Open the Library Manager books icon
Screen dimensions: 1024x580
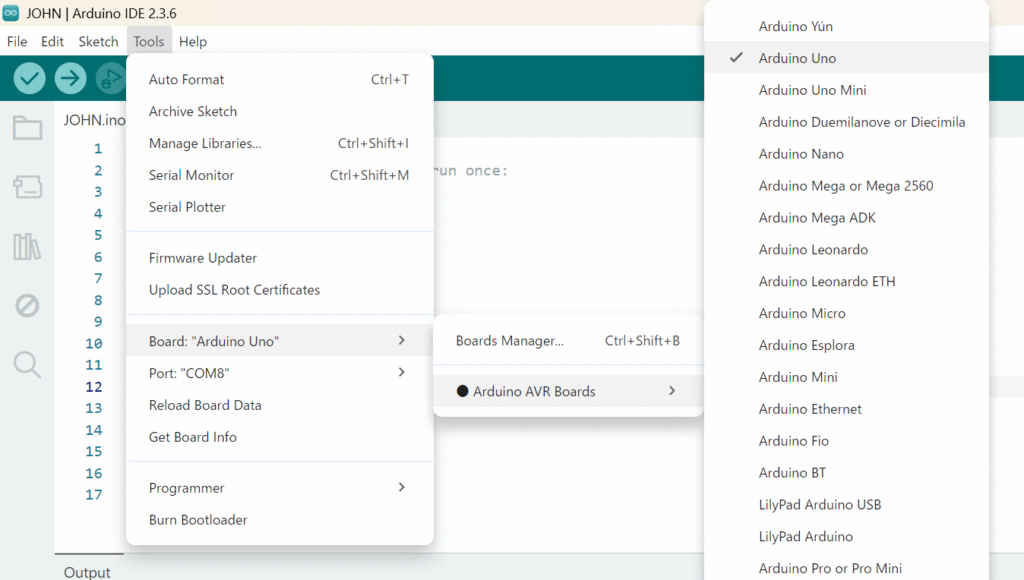click(27, 246)
